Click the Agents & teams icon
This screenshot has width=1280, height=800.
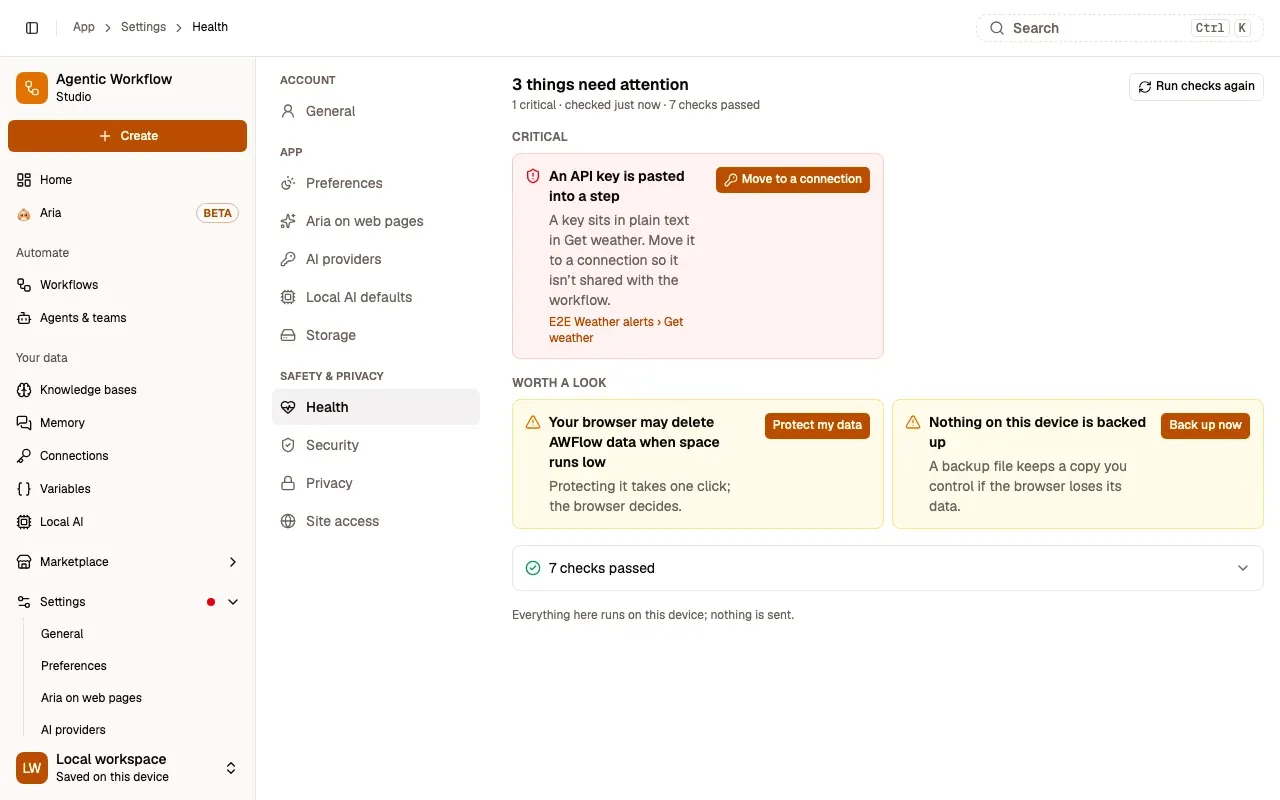(24, 318)
